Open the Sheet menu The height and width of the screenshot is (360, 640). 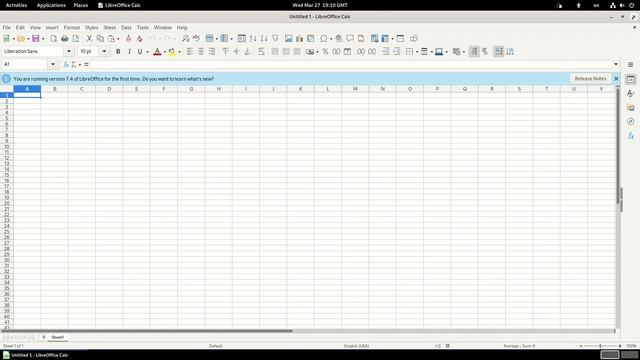tap(110, 27)
